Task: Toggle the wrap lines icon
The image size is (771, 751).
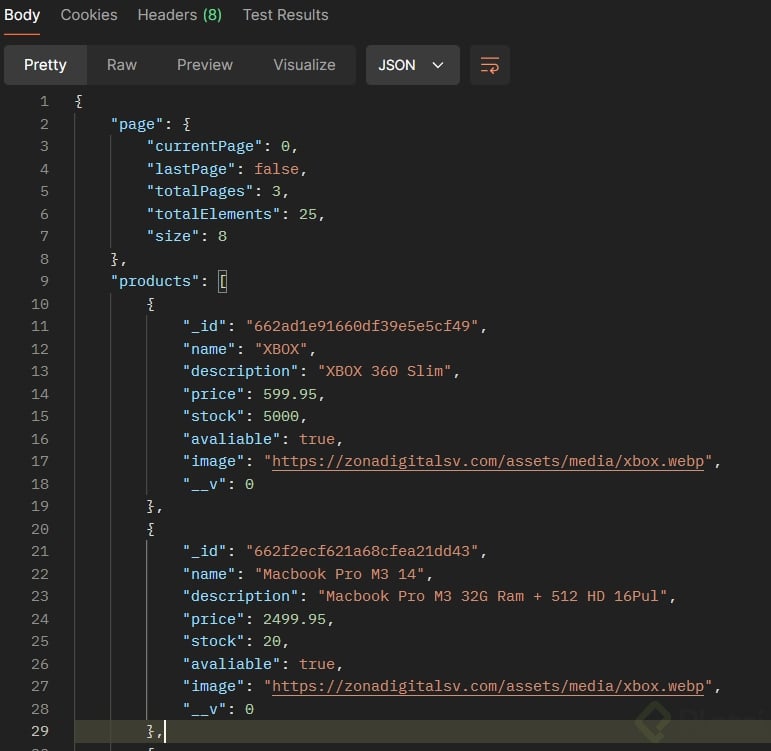Action: coord(490,65)
